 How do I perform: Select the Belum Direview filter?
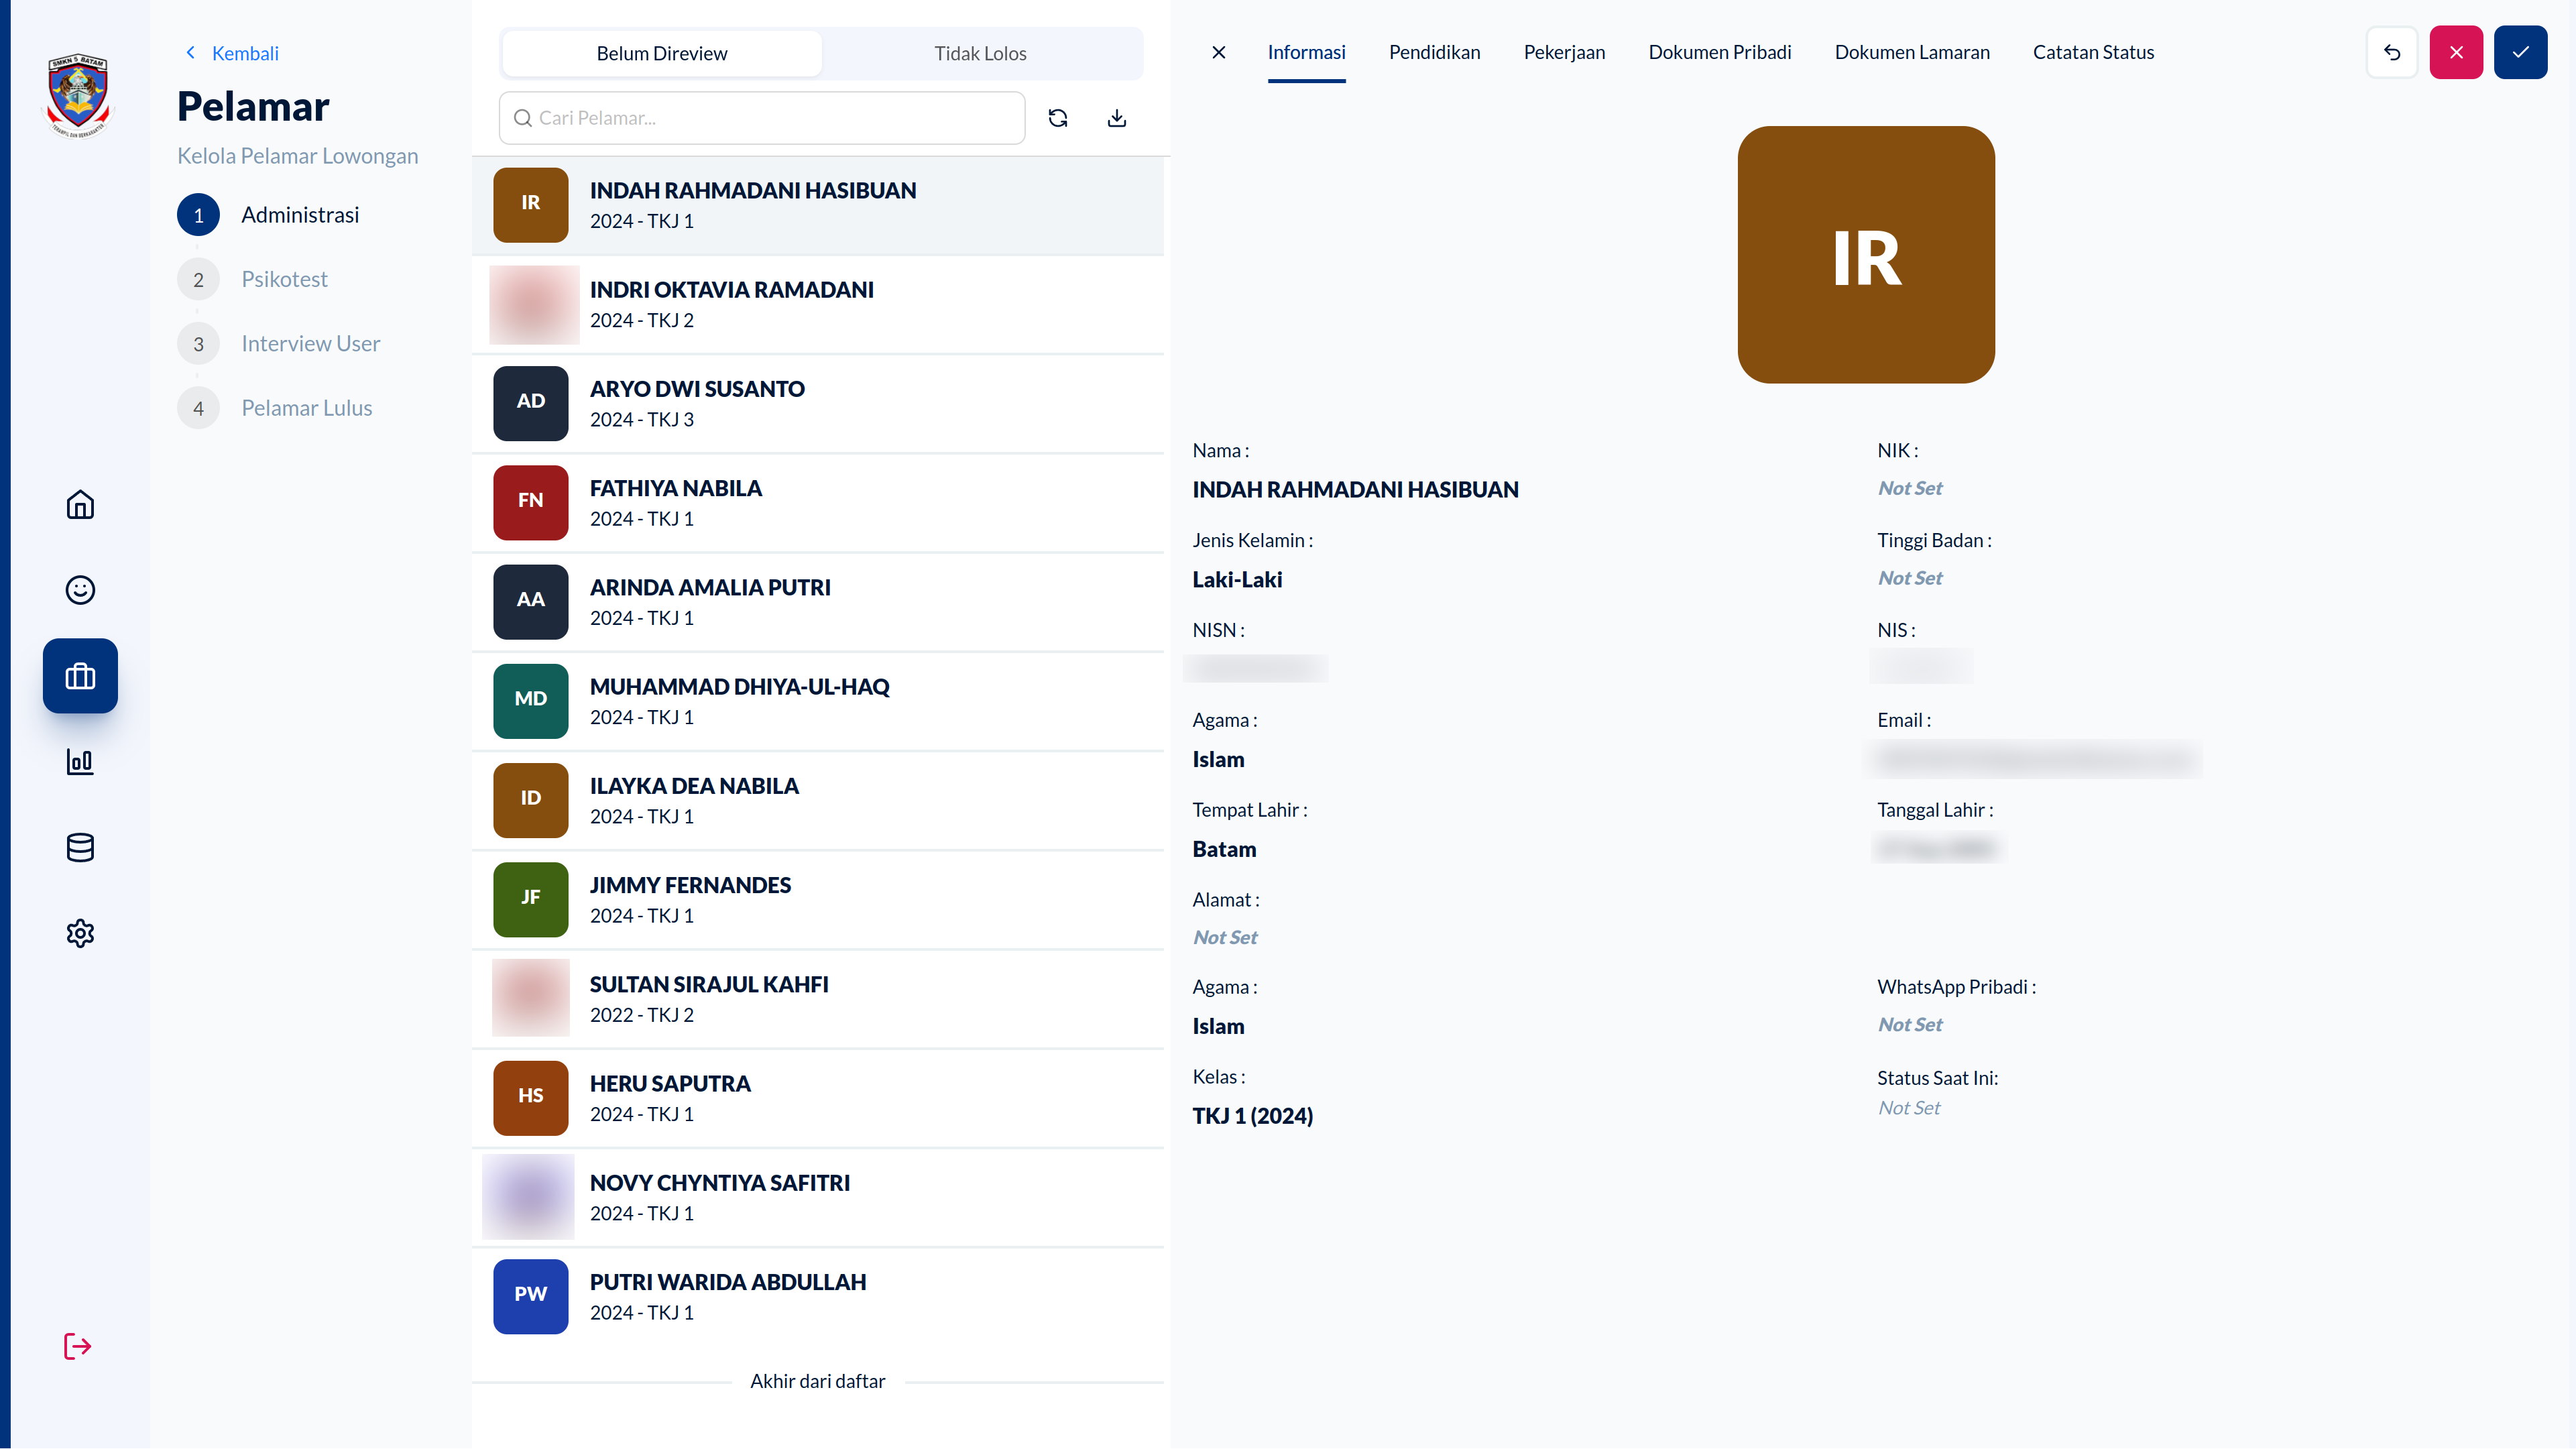tap(661, 53)
